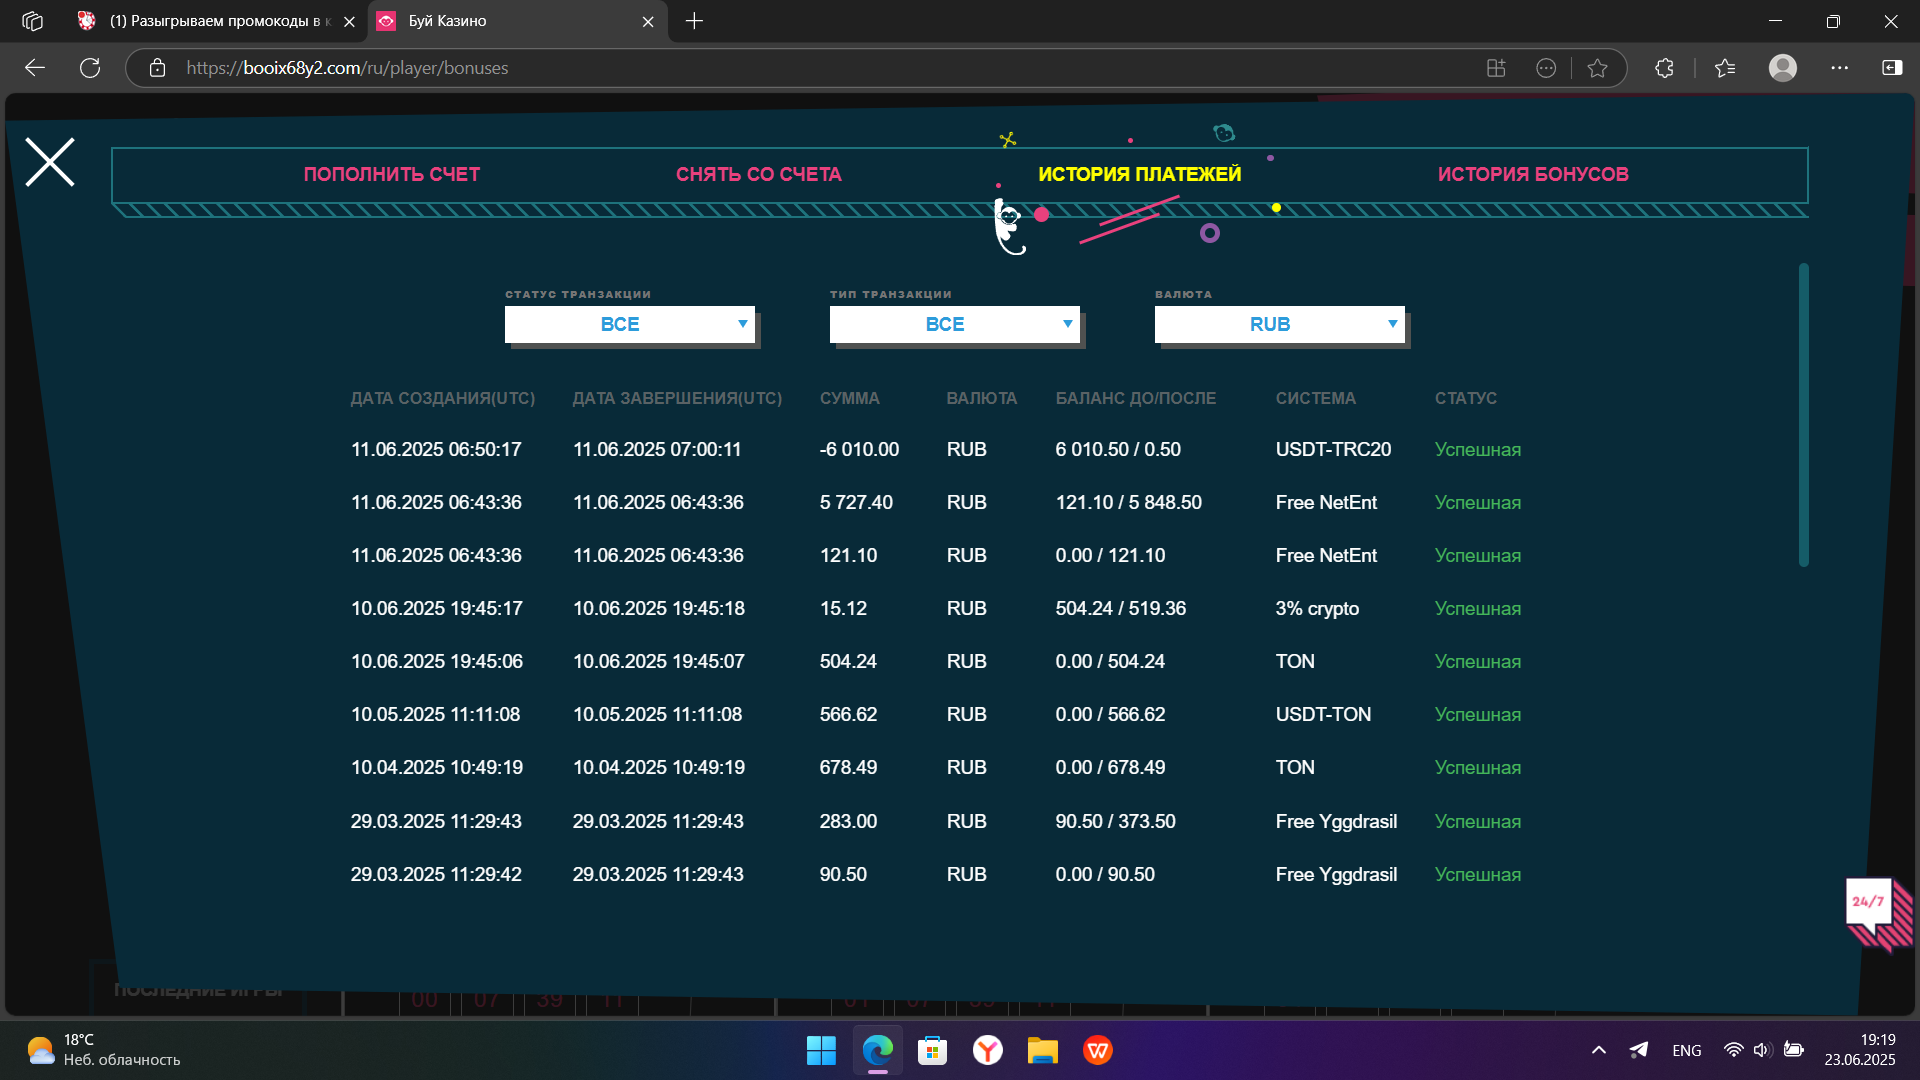Viewport: 1920px width, 1080px height.
Task: Close the payments overlay with X icon
Action: [50, 162]
